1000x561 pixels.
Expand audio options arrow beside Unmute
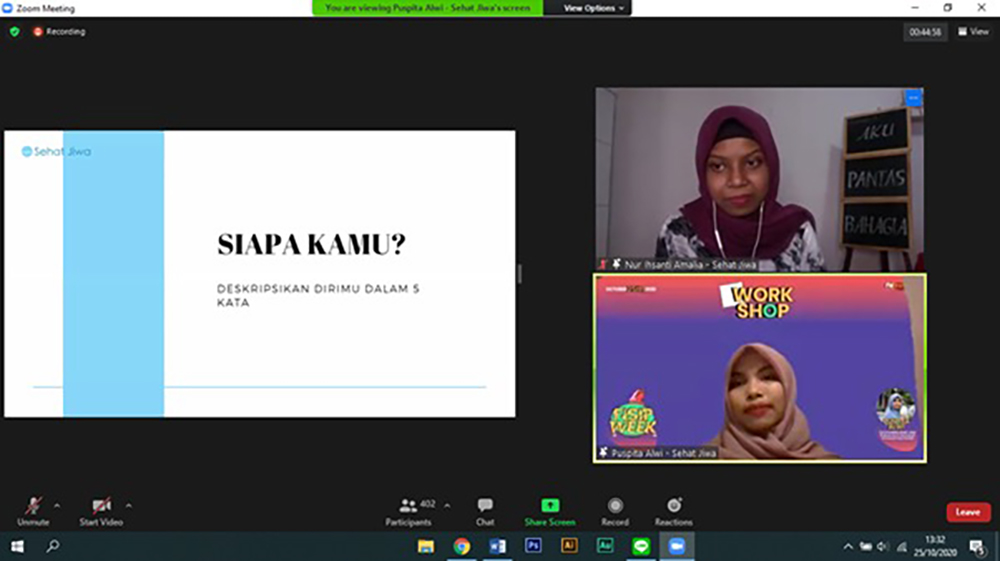click(57, 505)
